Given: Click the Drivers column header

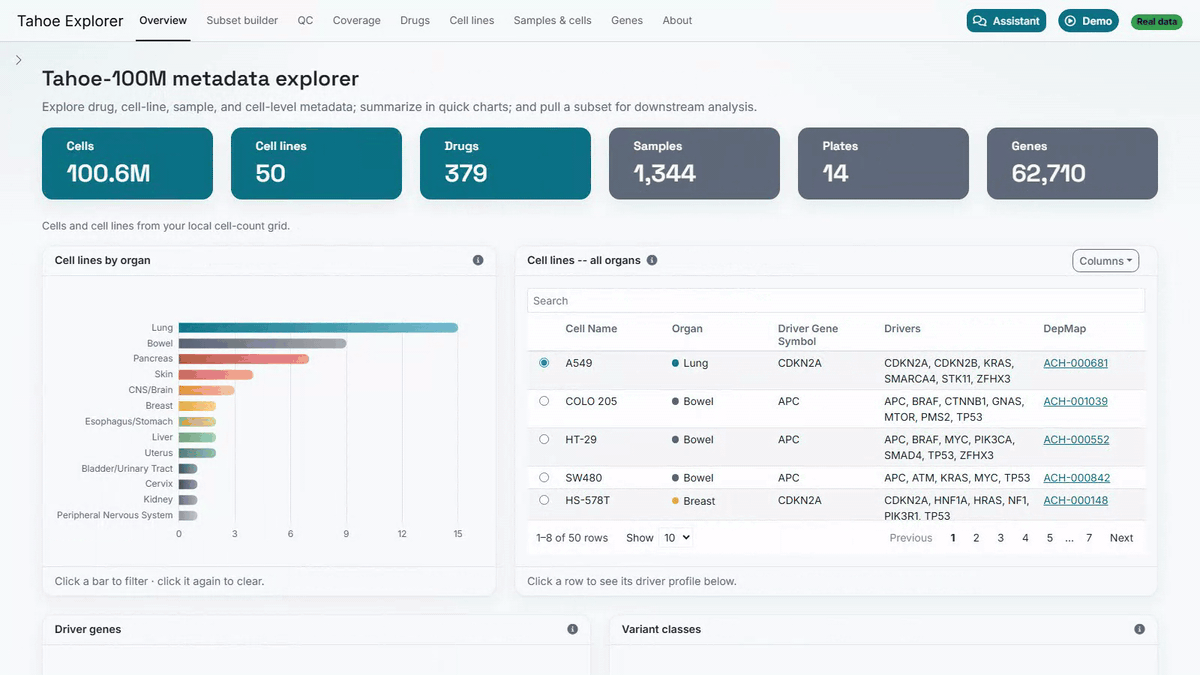Looking at the screenshot, I should click(902, 328).
